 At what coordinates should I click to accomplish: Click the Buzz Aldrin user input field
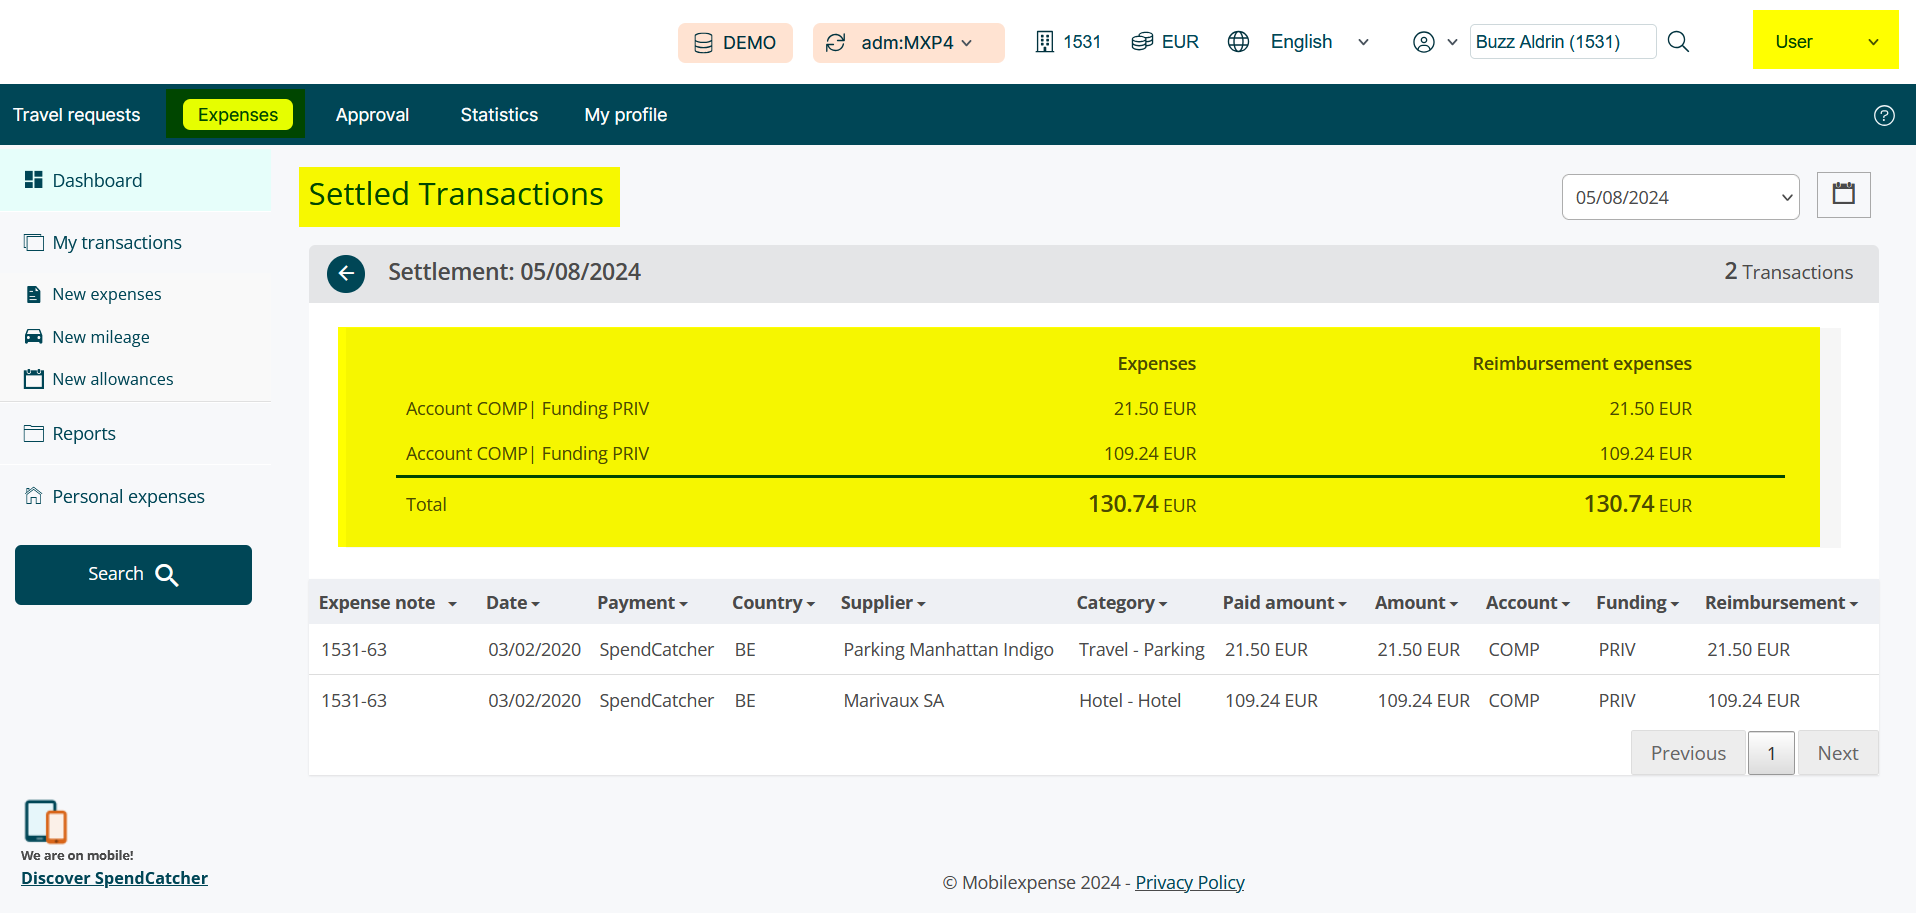click(x=1561, y=42)
